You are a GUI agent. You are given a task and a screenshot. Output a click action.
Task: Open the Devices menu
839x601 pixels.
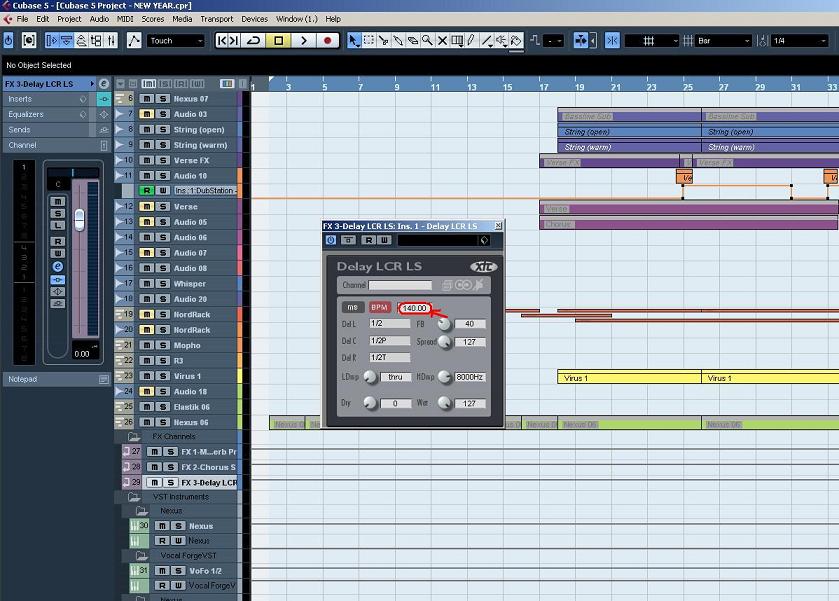[x=255, y=19]
